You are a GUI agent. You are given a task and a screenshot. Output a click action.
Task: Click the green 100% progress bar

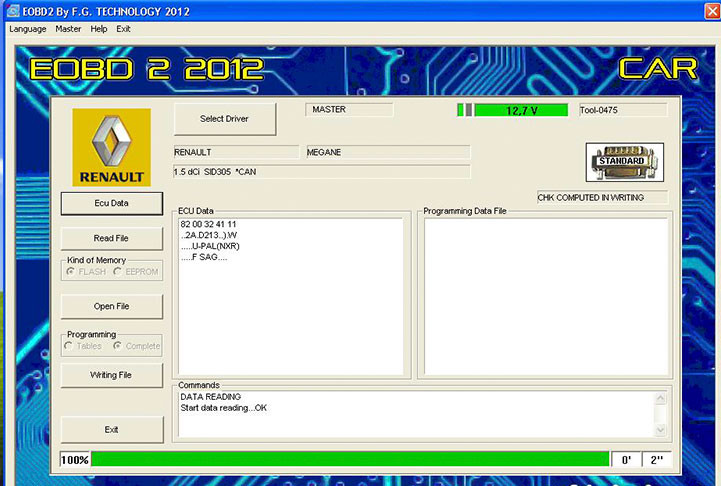350,459
